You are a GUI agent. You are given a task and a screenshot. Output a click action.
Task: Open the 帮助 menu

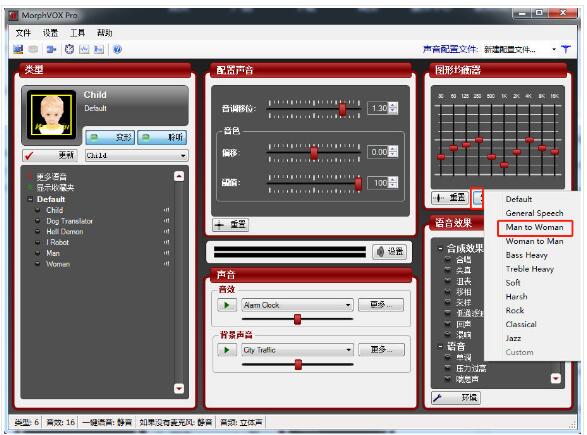tap(105, 33)
